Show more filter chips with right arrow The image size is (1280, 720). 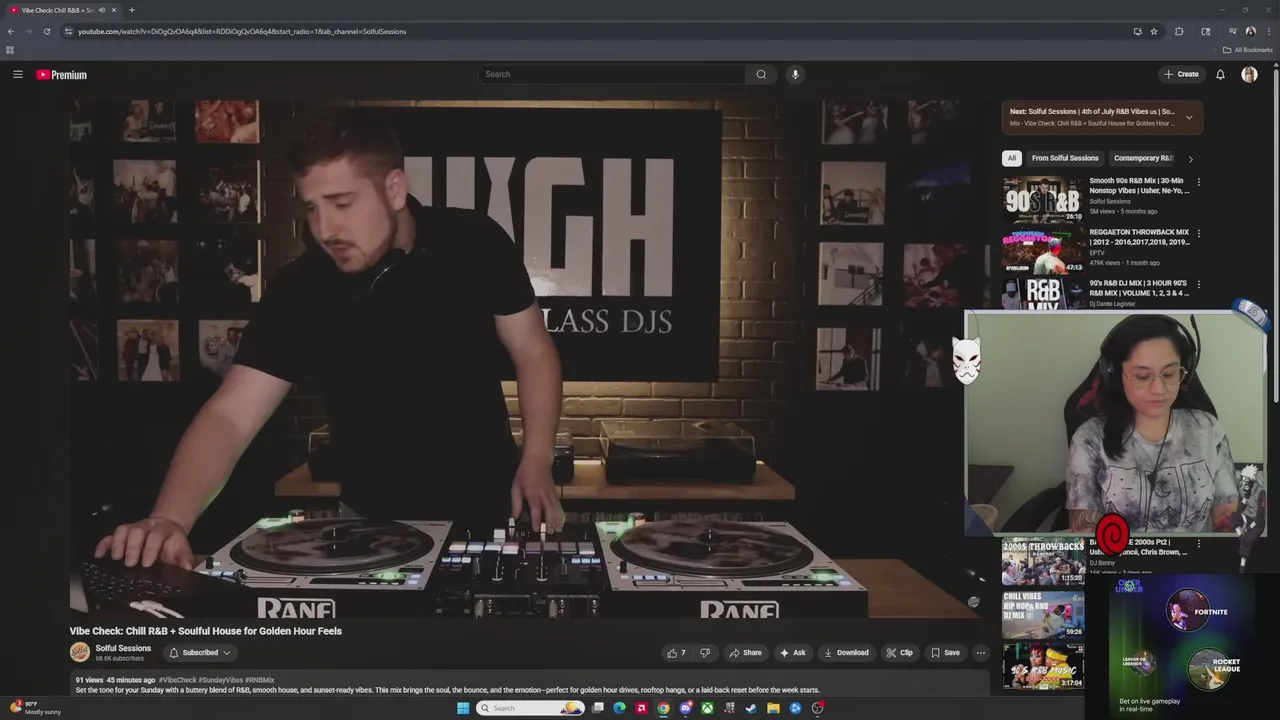(1190, 158)
